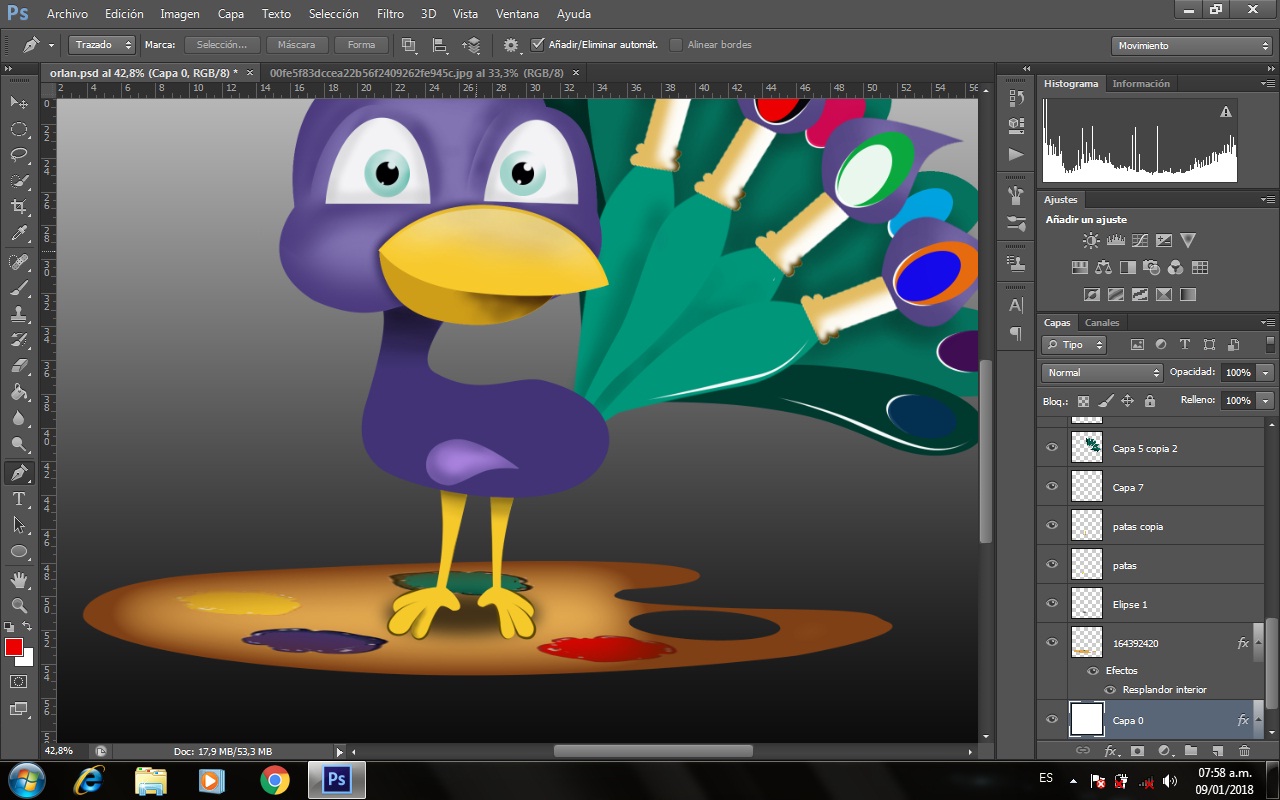1280x800 pixels.
Task: Switch to the Canales tab
Action: [1102, 323]
